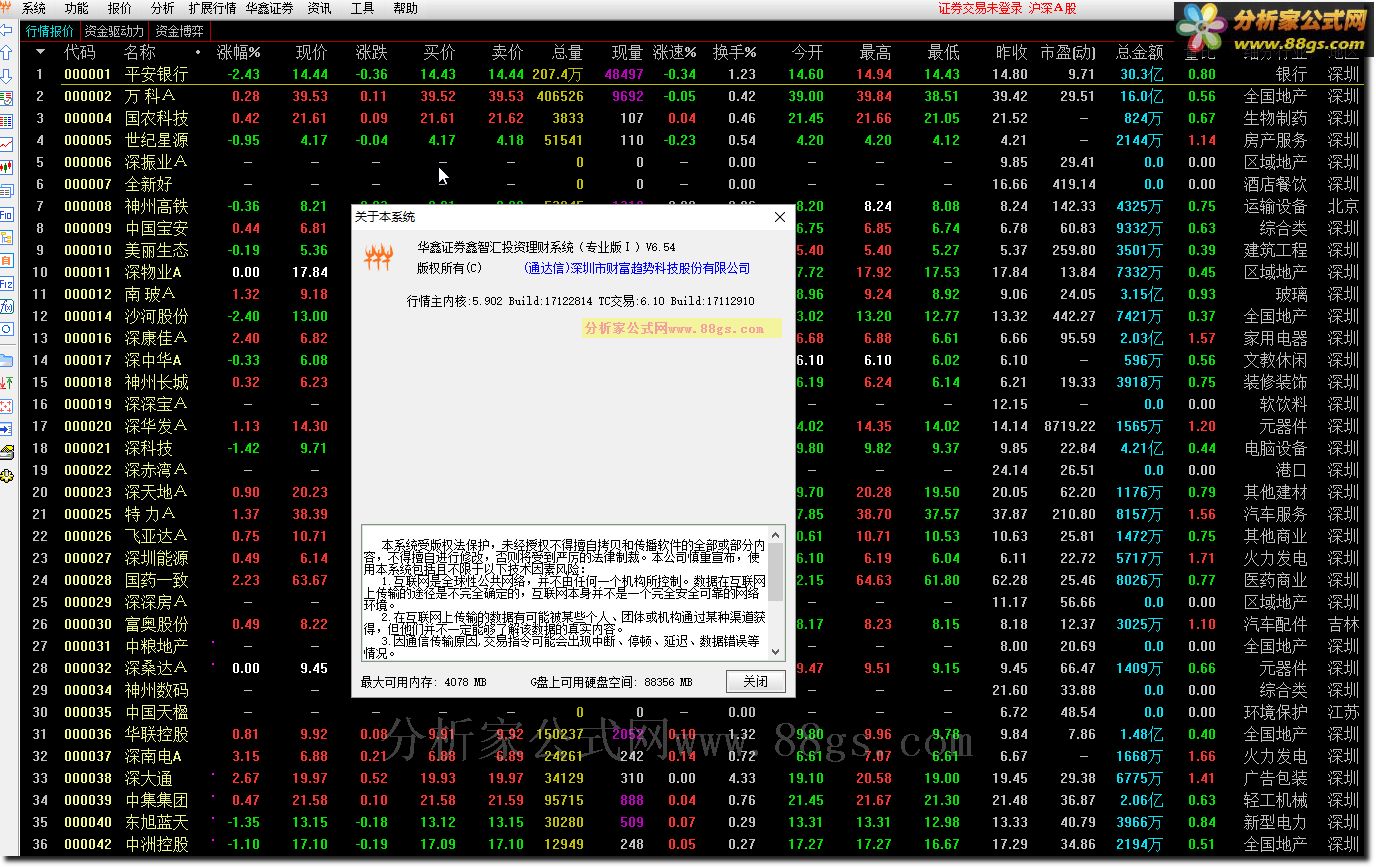Sort by the 现价 column header

[311, 52]
